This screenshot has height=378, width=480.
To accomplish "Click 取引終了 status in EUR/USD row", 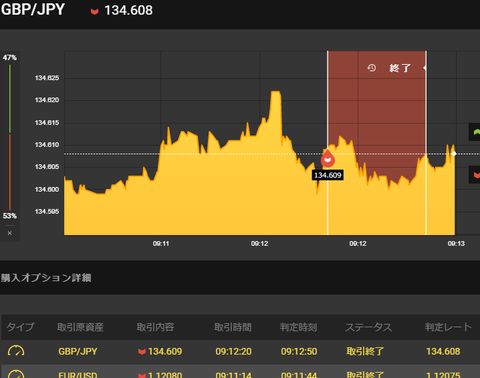I will [x=365, y=375].
